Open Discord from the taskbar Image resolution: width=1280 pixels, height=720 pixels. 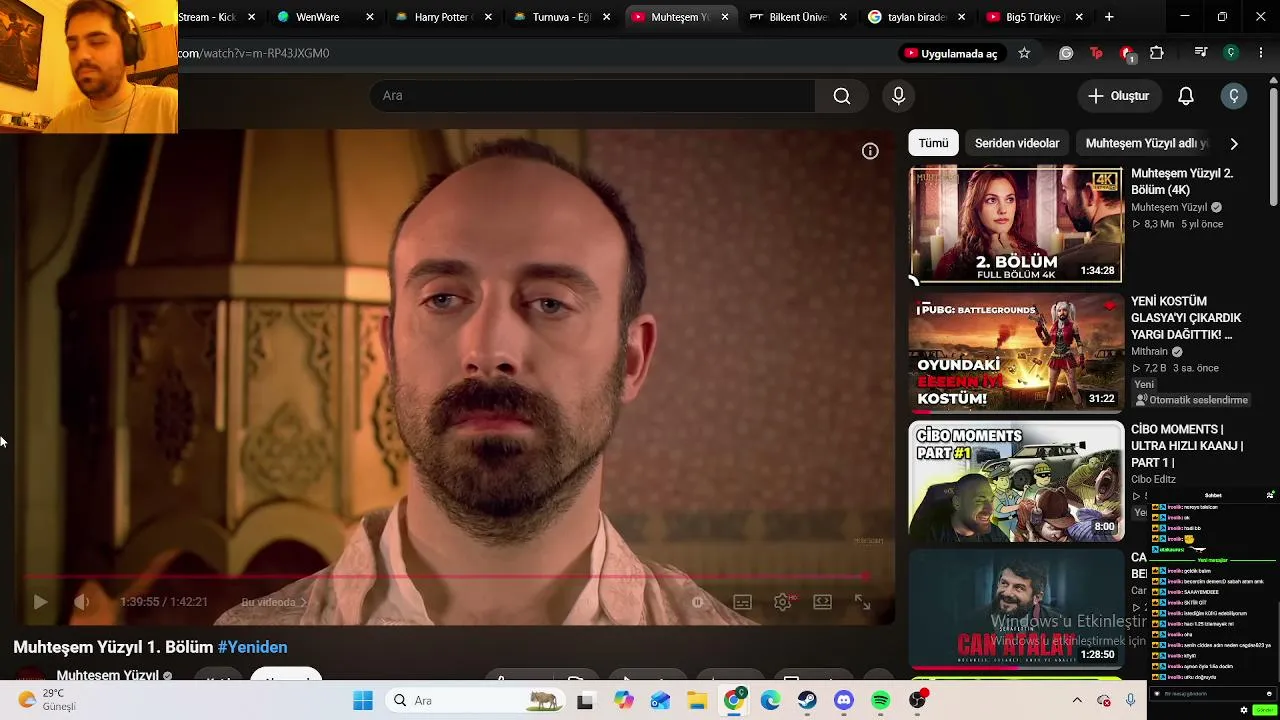tap(844, 701)
